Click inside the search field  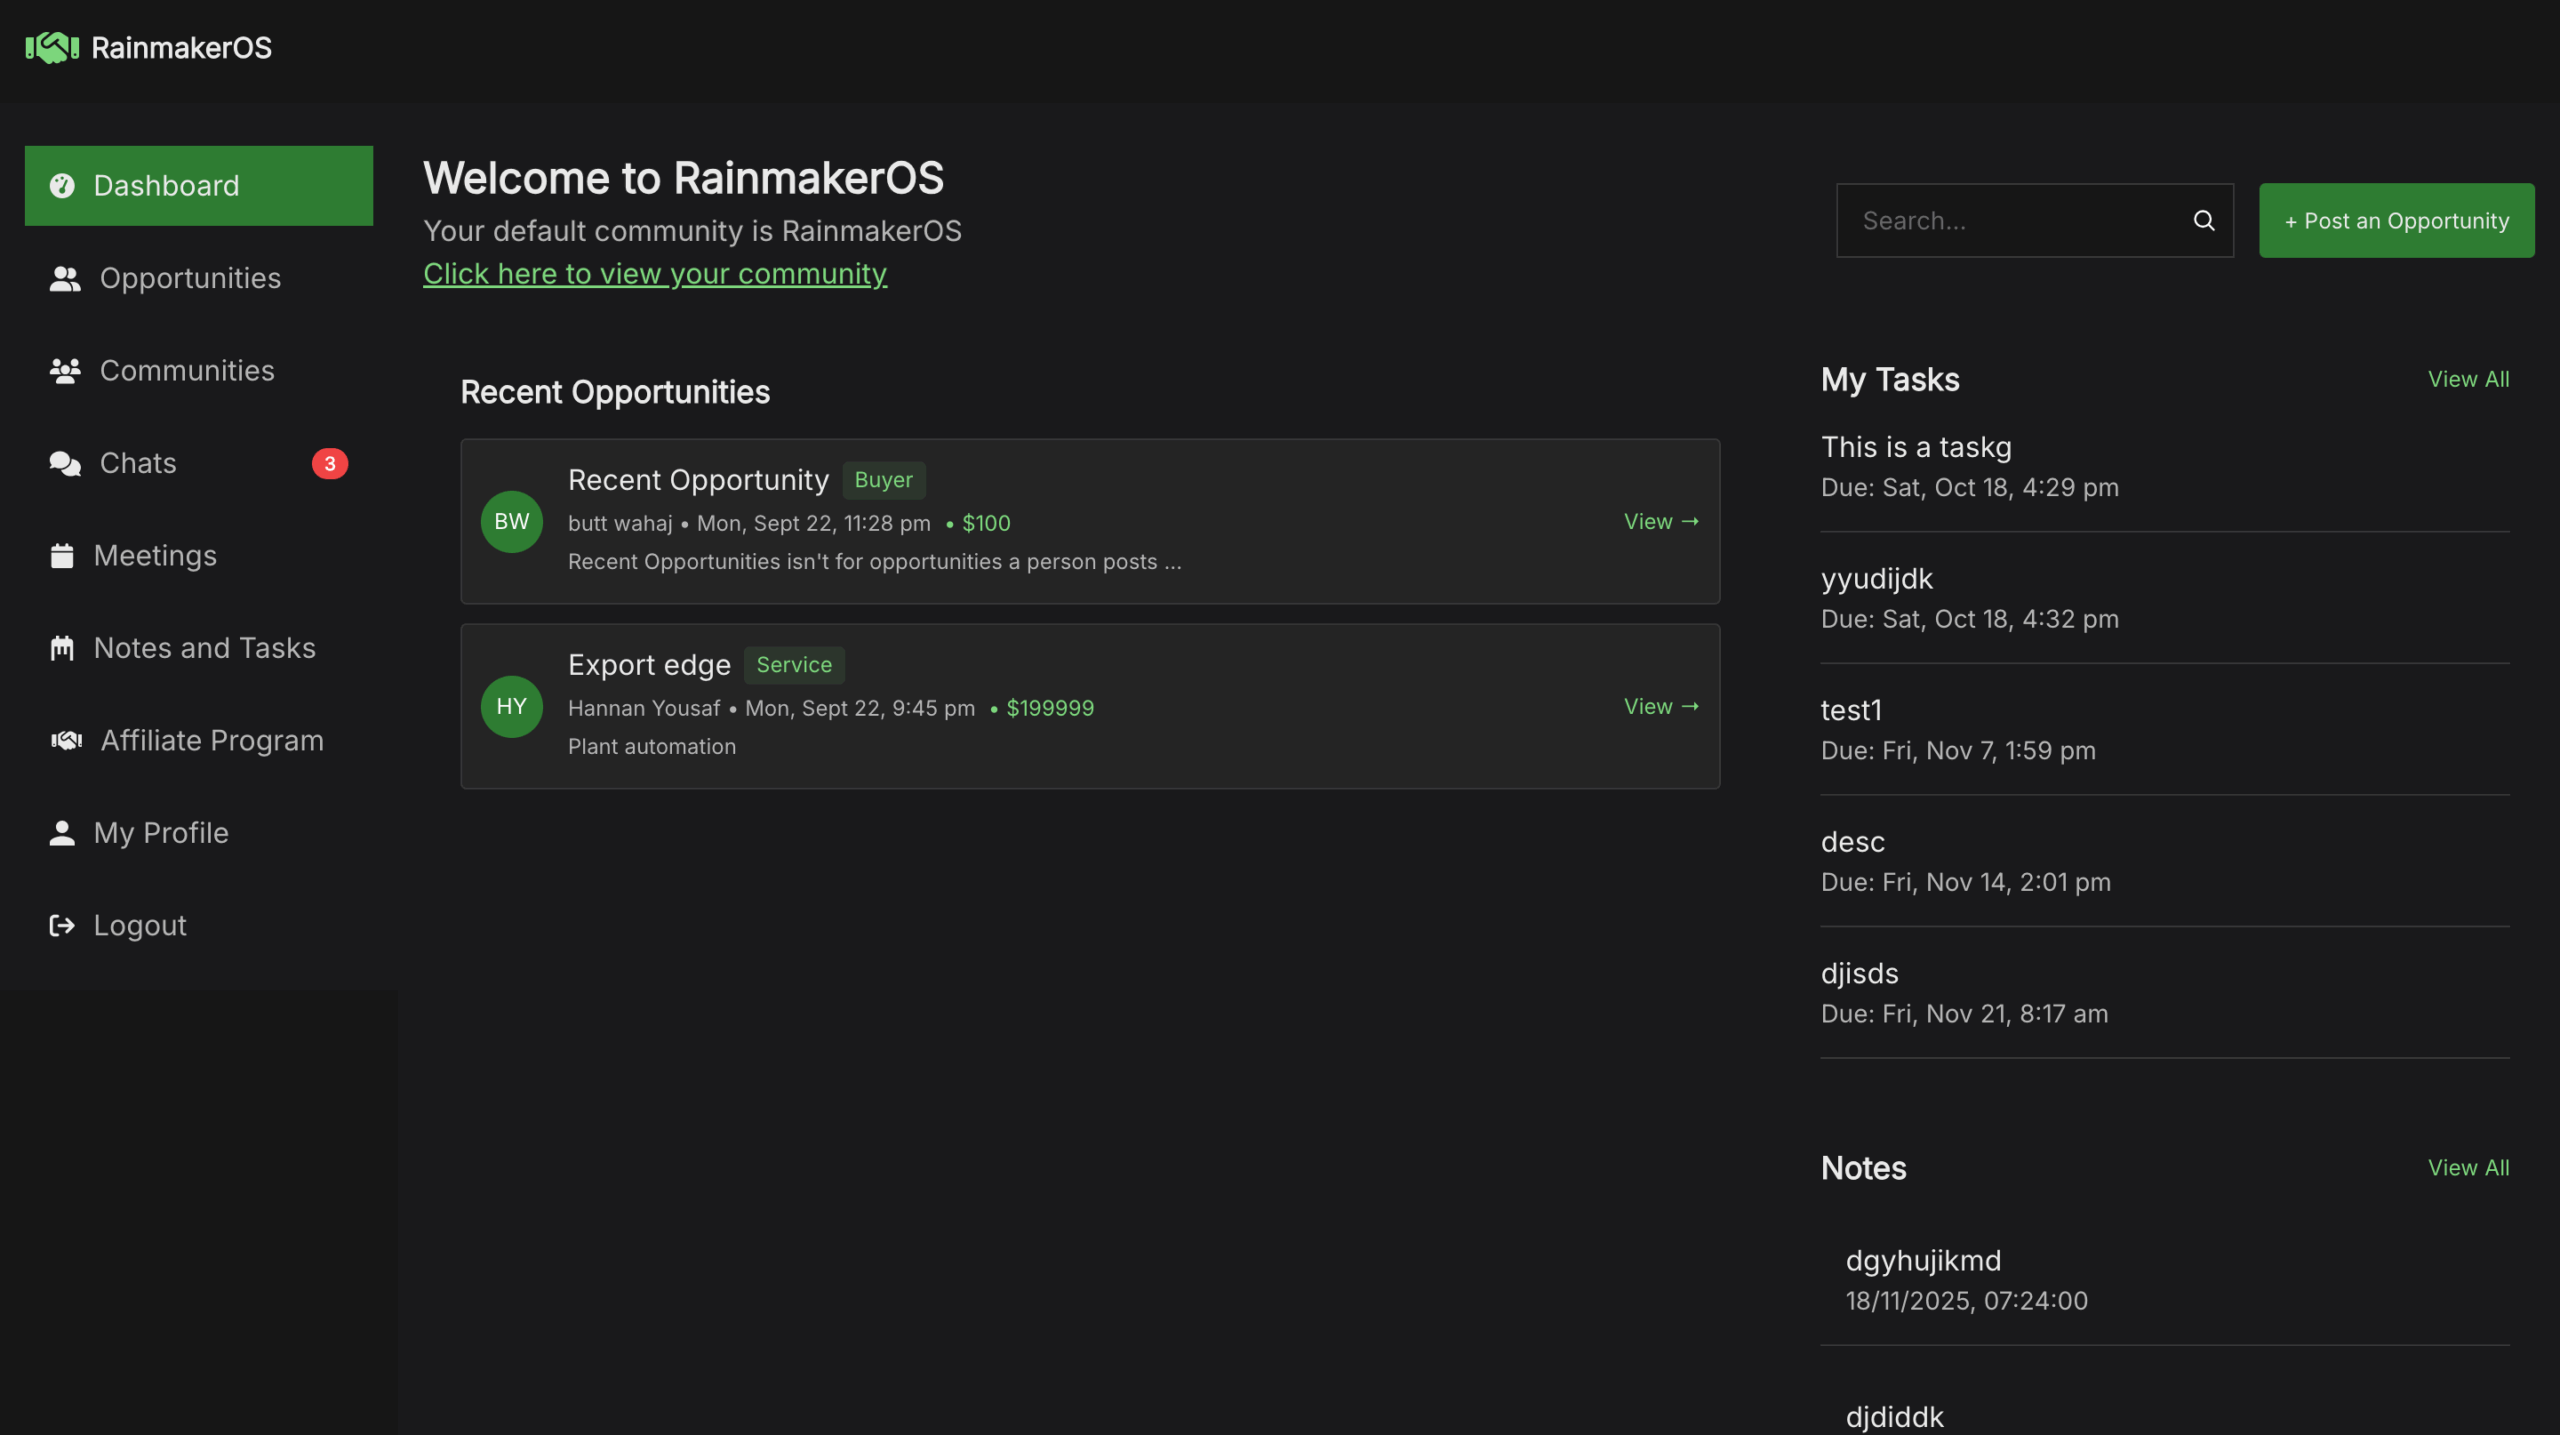coord(2000,220)
